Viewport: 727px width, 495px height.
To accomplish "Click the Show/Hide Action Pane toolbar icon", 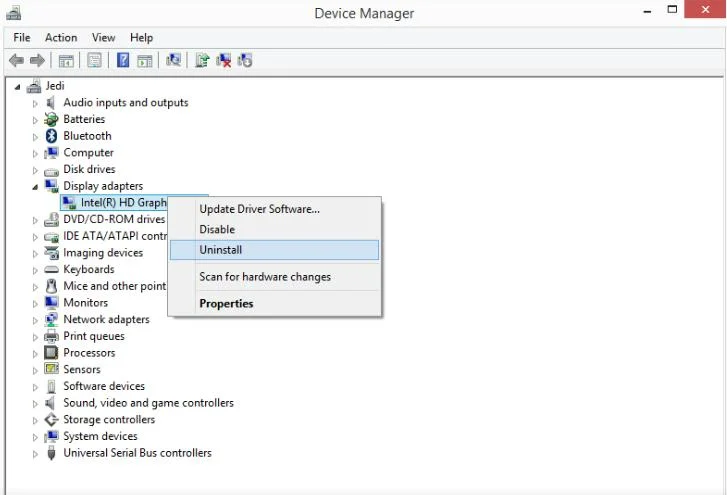I will click(145, 61).
